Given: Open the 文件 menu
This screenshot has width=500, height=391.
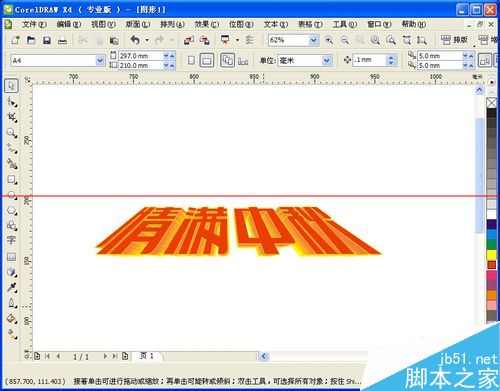Looking at the screenshot, I should pos(34,24).
